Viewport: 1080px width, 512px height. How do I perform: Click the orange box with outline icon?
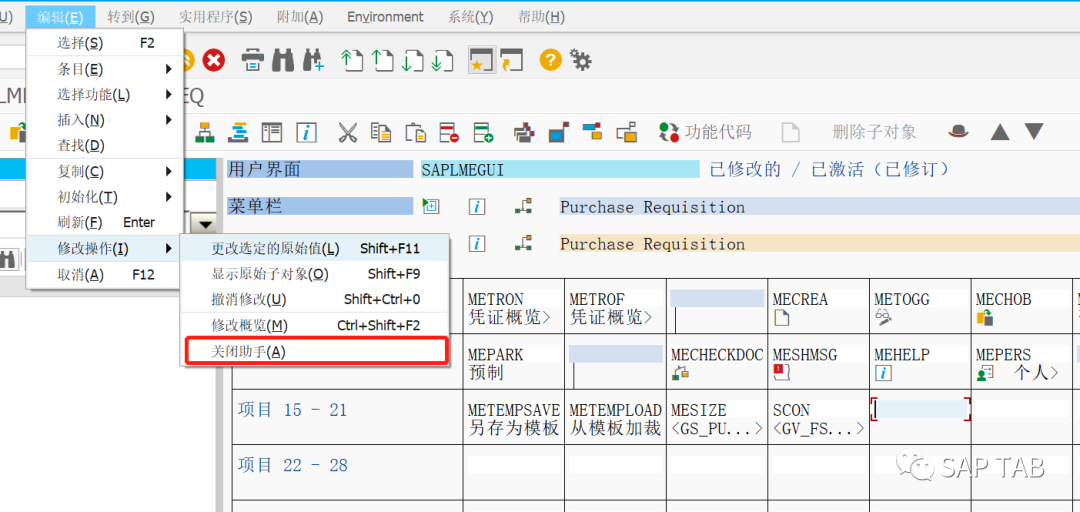pyautogui.click(x=627, y=132)
